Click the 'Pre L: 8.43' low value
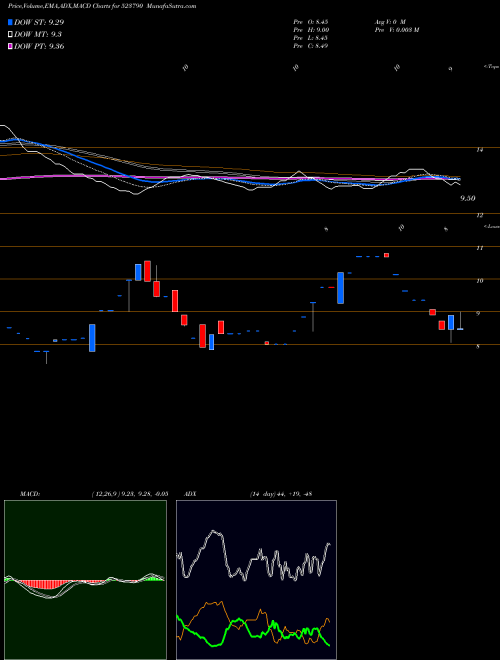The height and width of the screenshot is (660, 500). click(311, 38)
